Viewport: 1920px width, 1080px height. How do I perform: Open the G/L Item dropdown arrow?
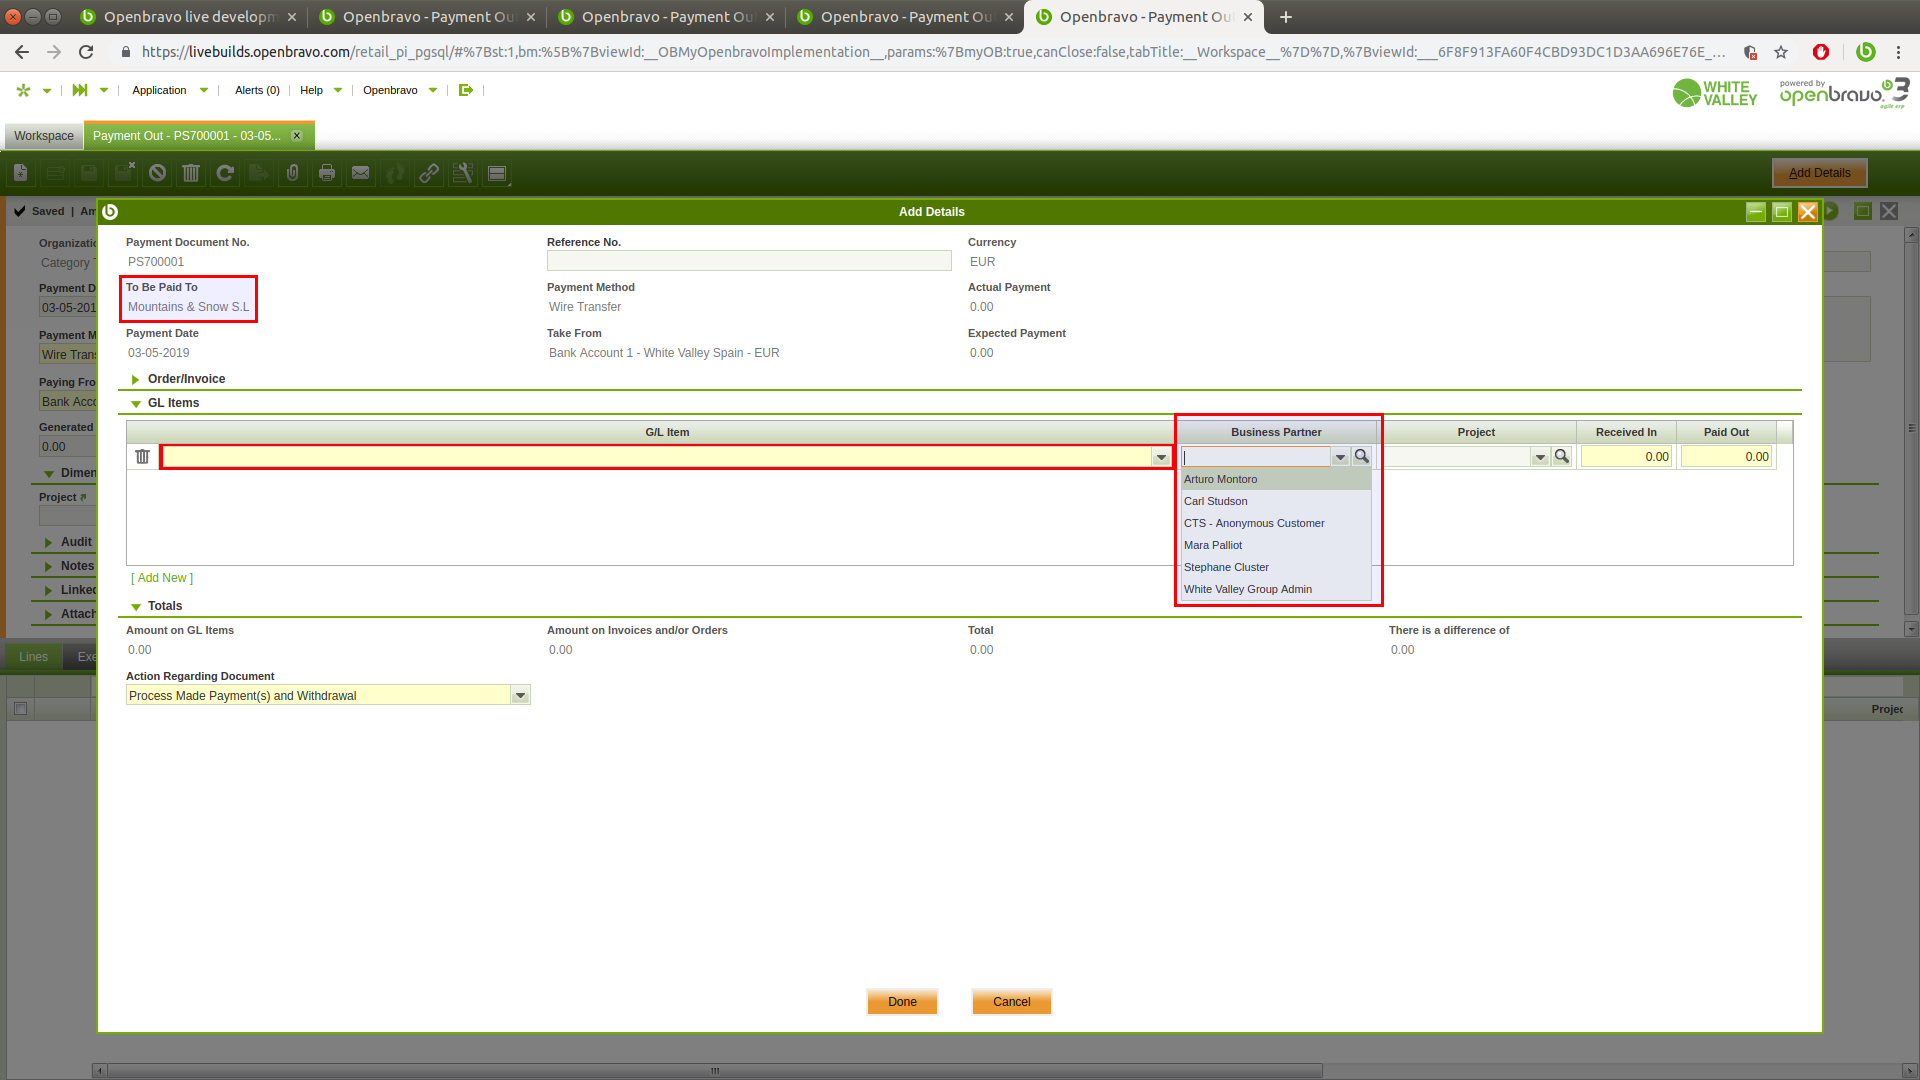click(x=1161, y=457)
